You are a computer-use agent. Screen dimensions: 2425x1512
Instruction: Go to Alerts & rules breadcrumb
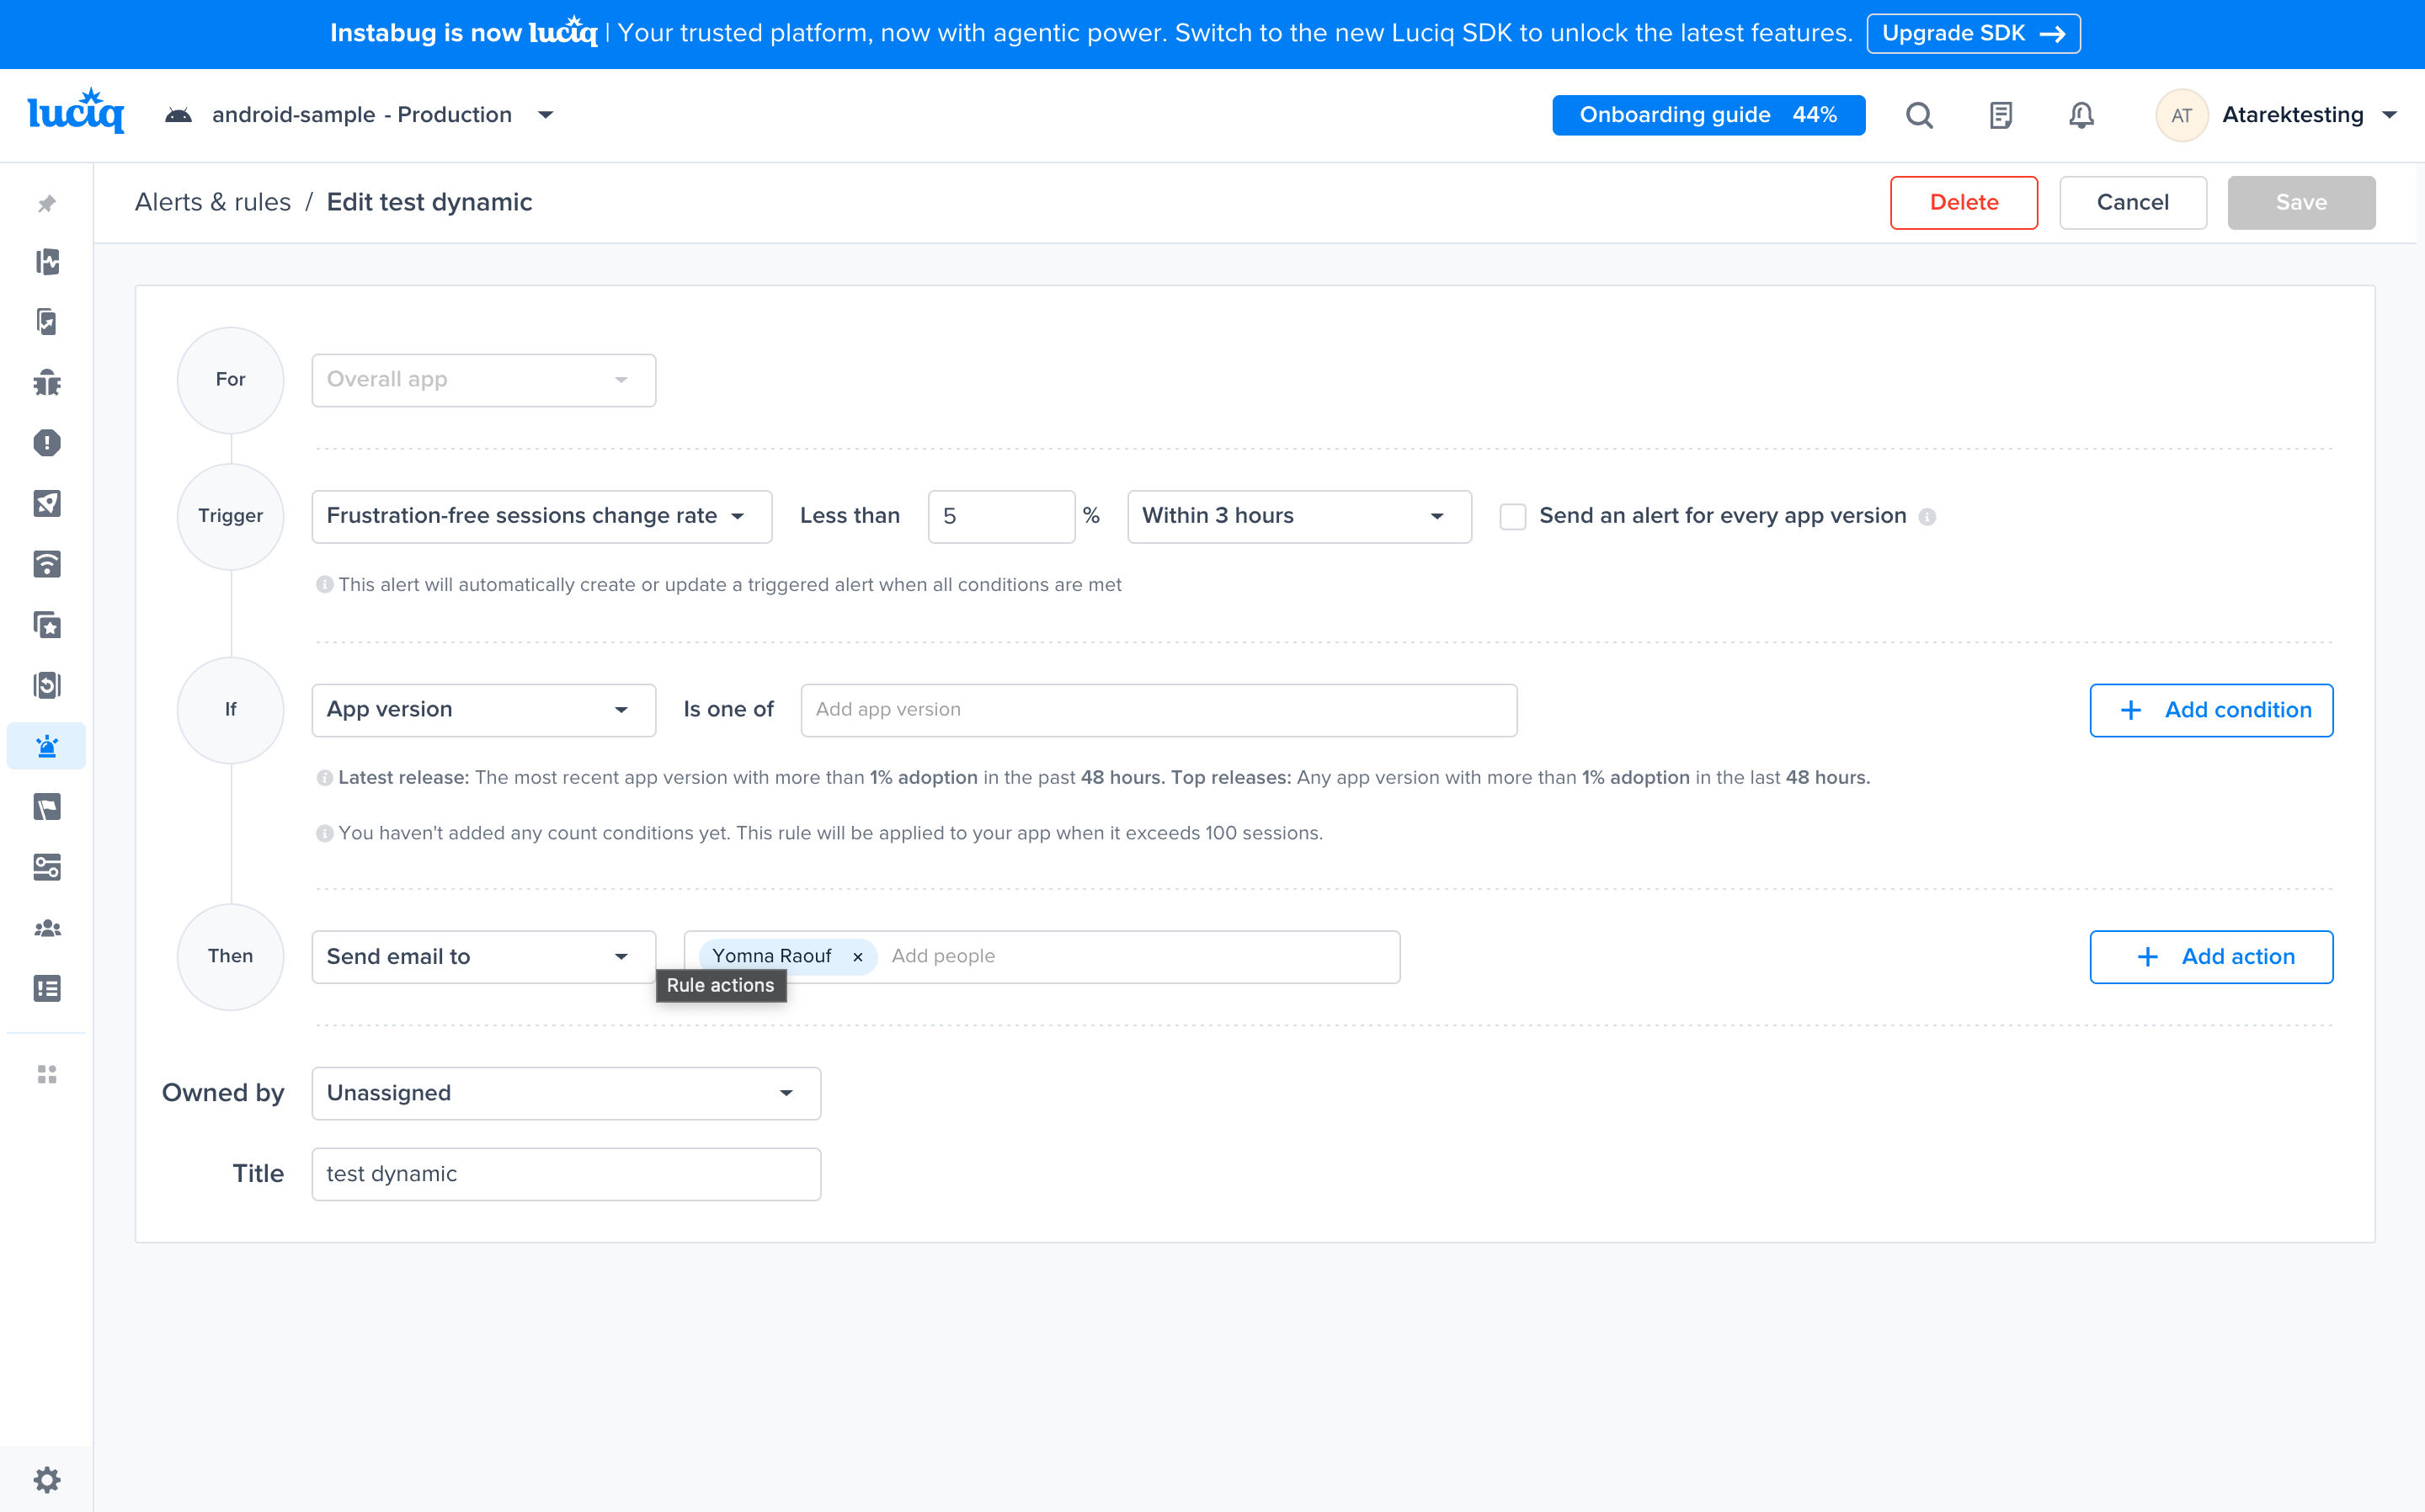click(x=212, y=202)
